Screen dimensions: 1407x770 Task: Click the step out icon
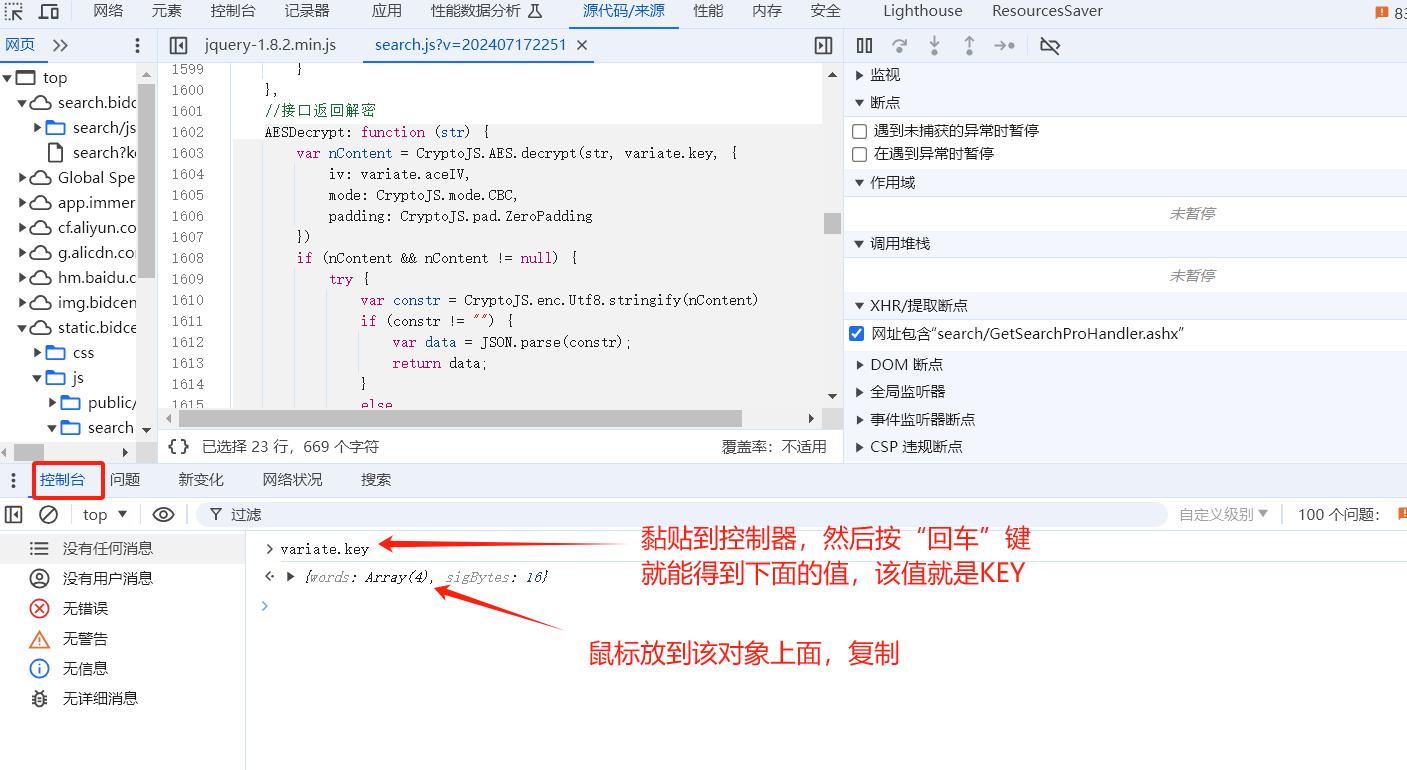tap(969, 45)
